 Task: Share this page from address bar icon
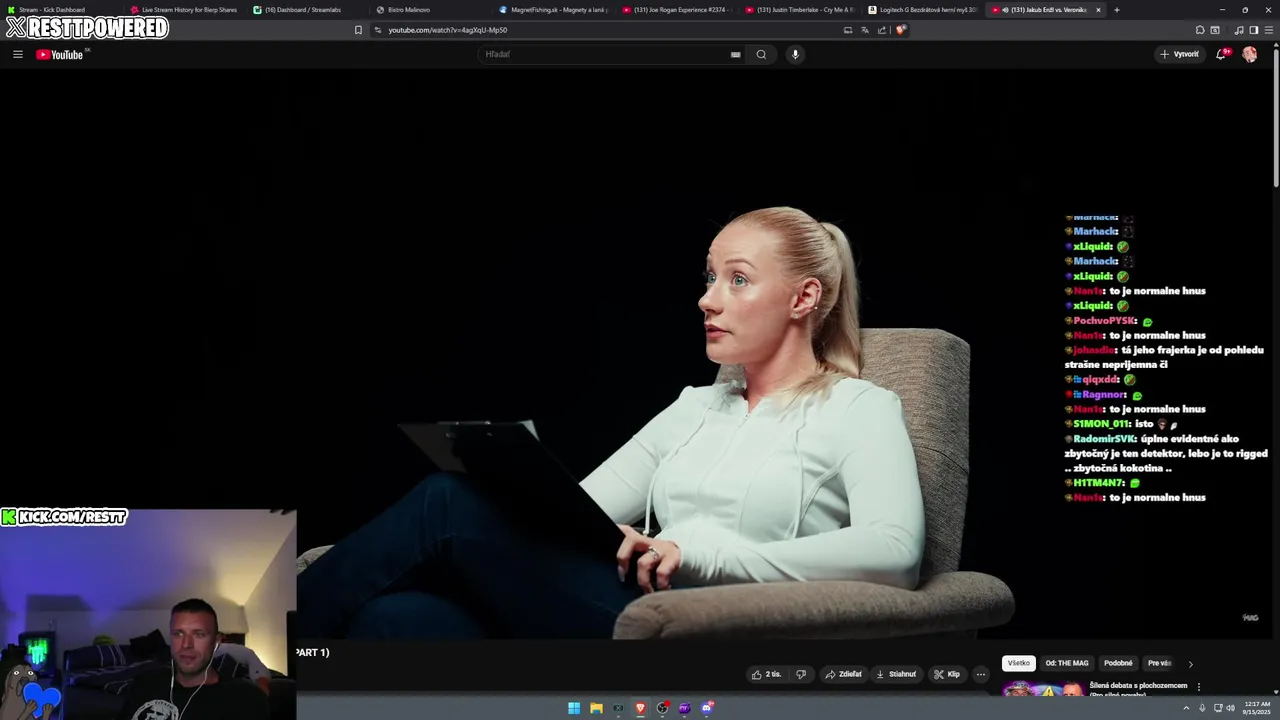(882, 30)
